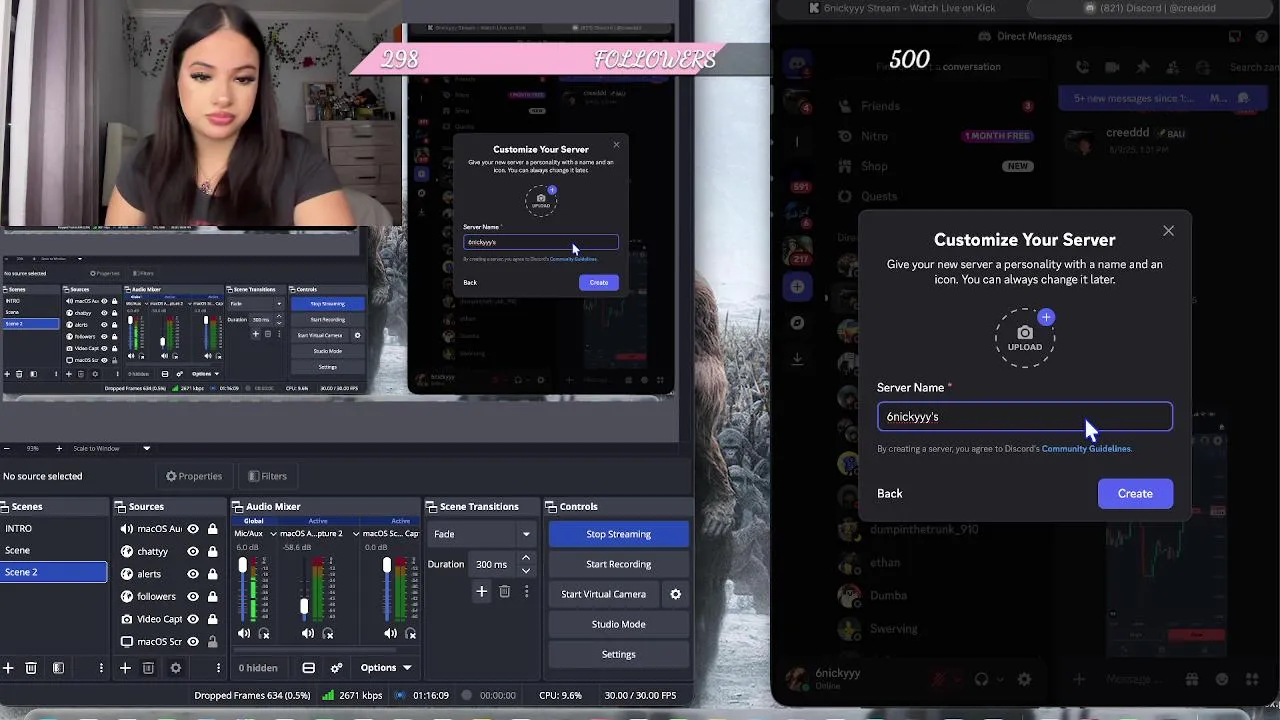Mute macOS Screen Capture speaker icon
The height and width of the screenshot is (720, 1280).
click(x=389, y=633)
